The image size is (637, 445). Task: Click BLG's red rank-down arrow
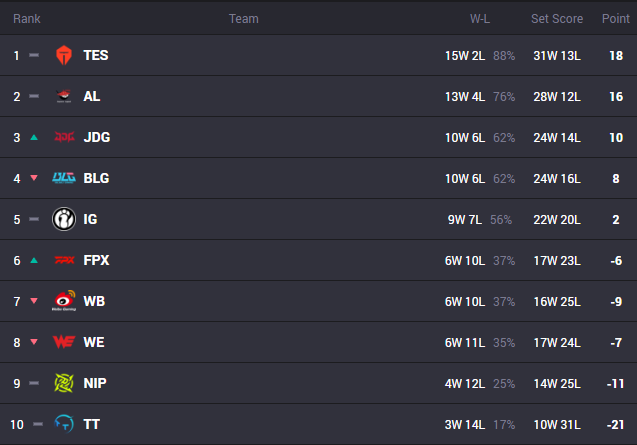[x=34, y=178]
